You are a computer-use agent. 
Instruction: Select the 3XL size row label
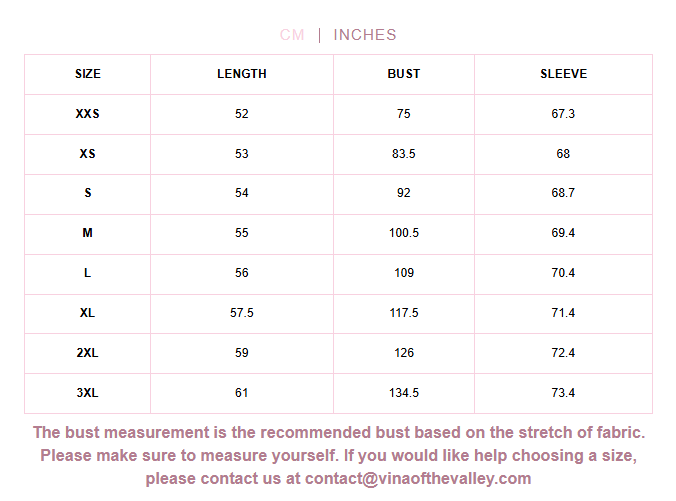coord(88,393)
